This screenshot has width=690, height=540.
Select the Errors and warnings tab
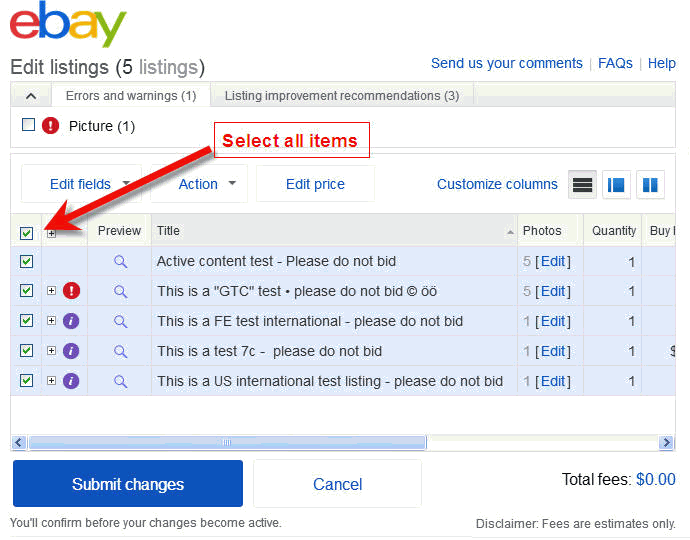click(131, 96)
